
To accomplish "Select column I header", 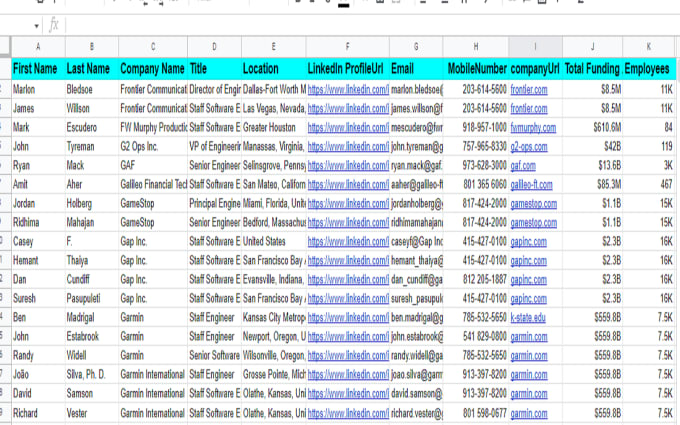I will 536,46.
